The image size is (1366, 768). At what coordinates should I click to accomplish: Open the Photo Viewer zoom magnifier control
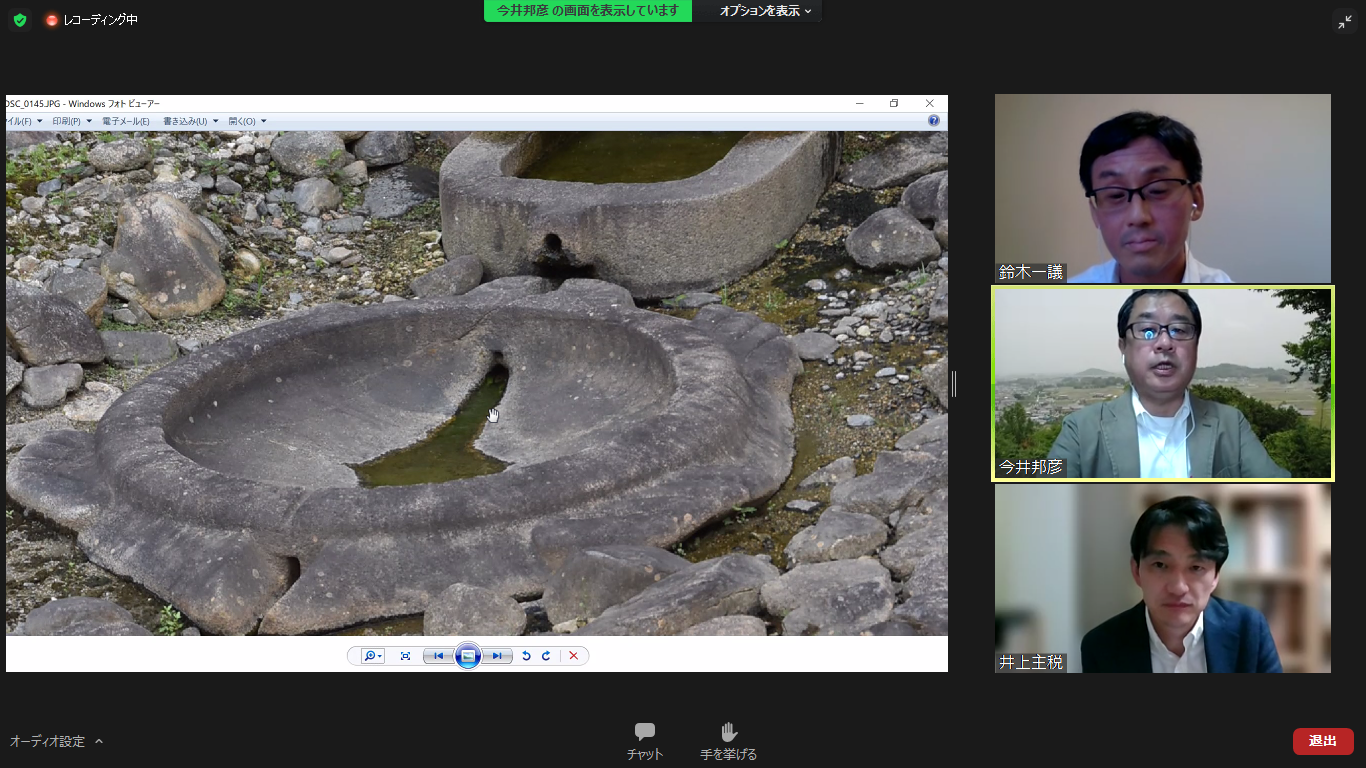coord(372,656)
